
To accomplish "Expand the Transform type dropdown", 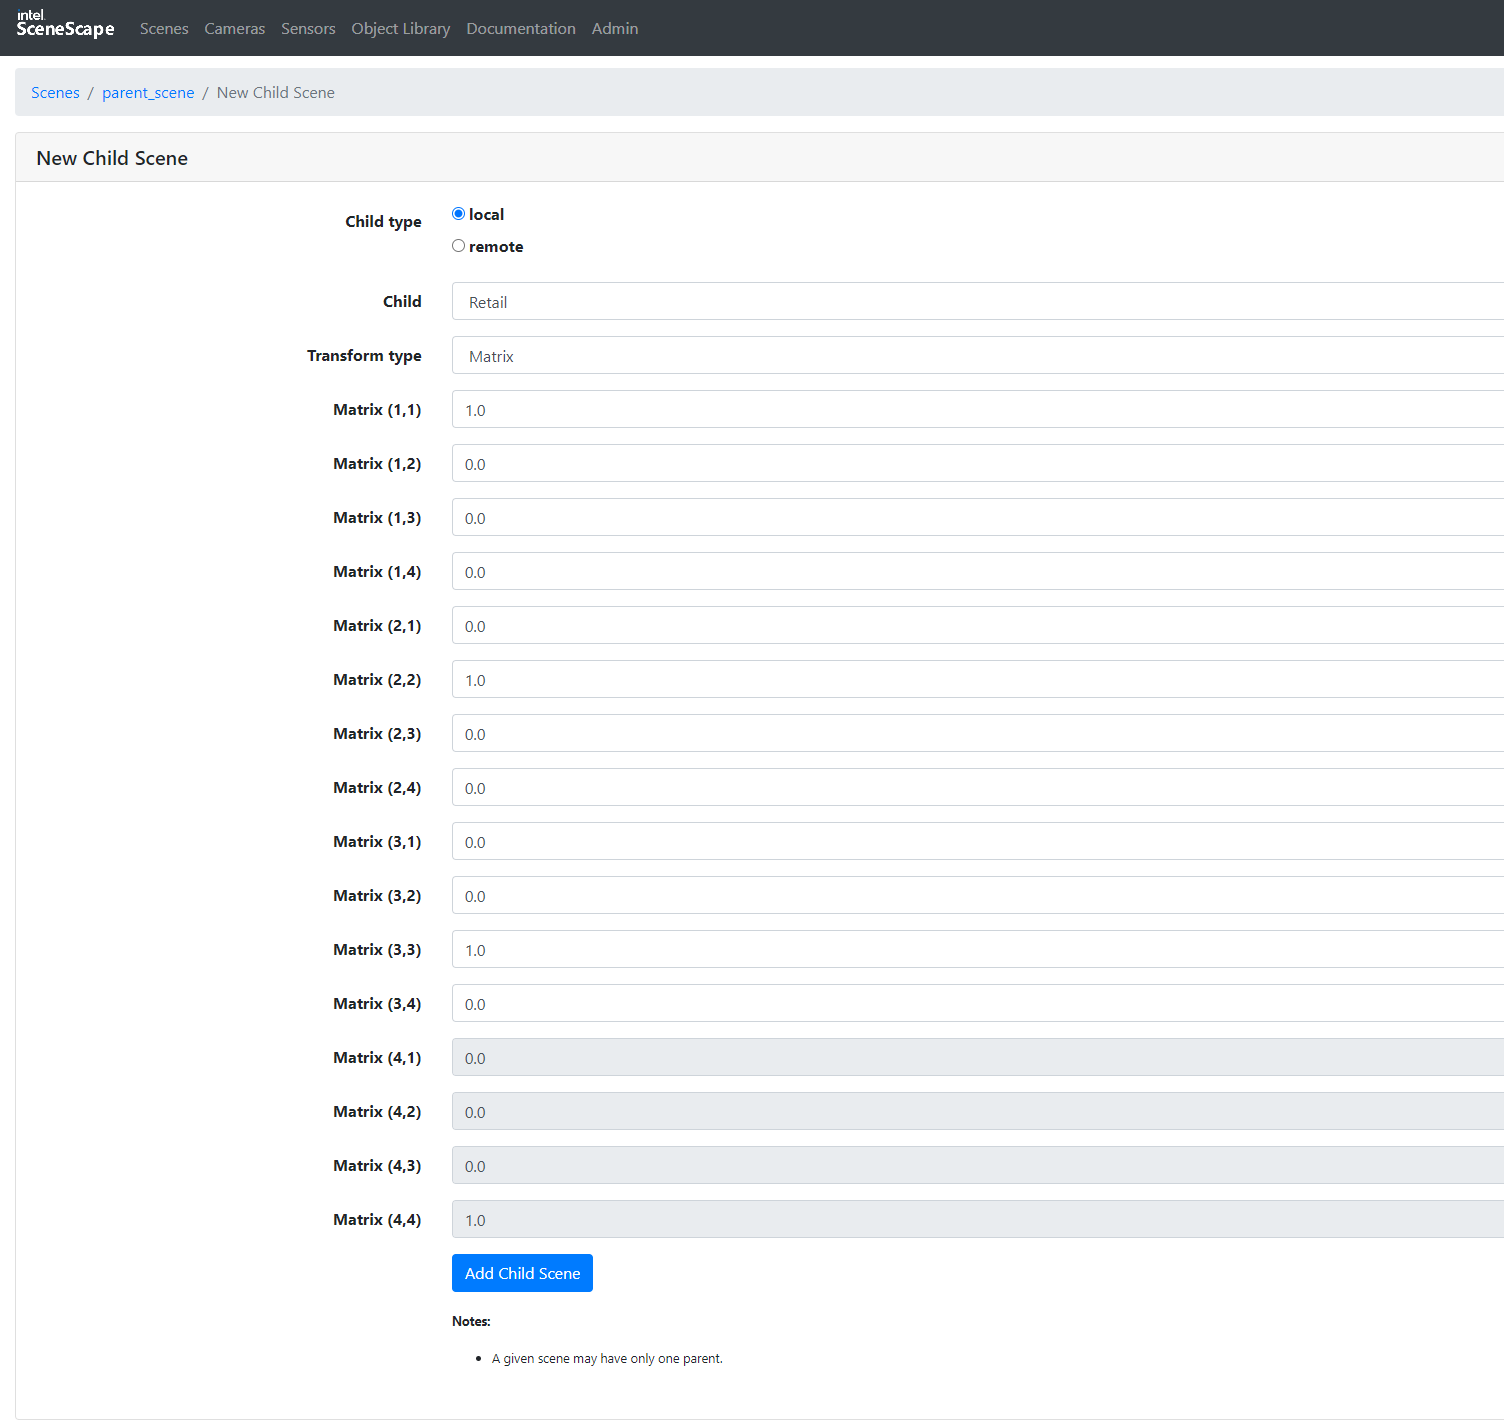I will [976, 356].
